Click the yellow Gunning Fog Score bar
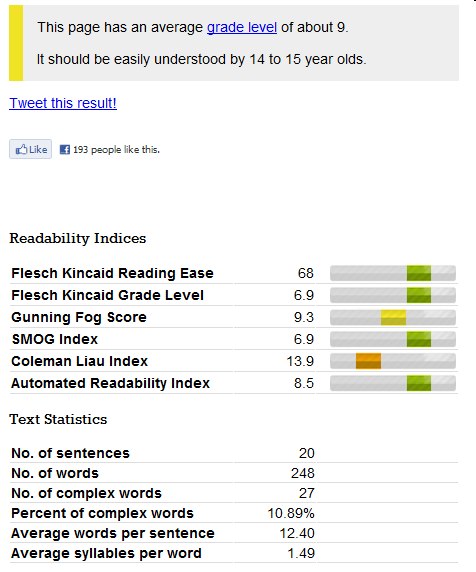The height and width of the screenshot is (572, 476). coord(394,317)
